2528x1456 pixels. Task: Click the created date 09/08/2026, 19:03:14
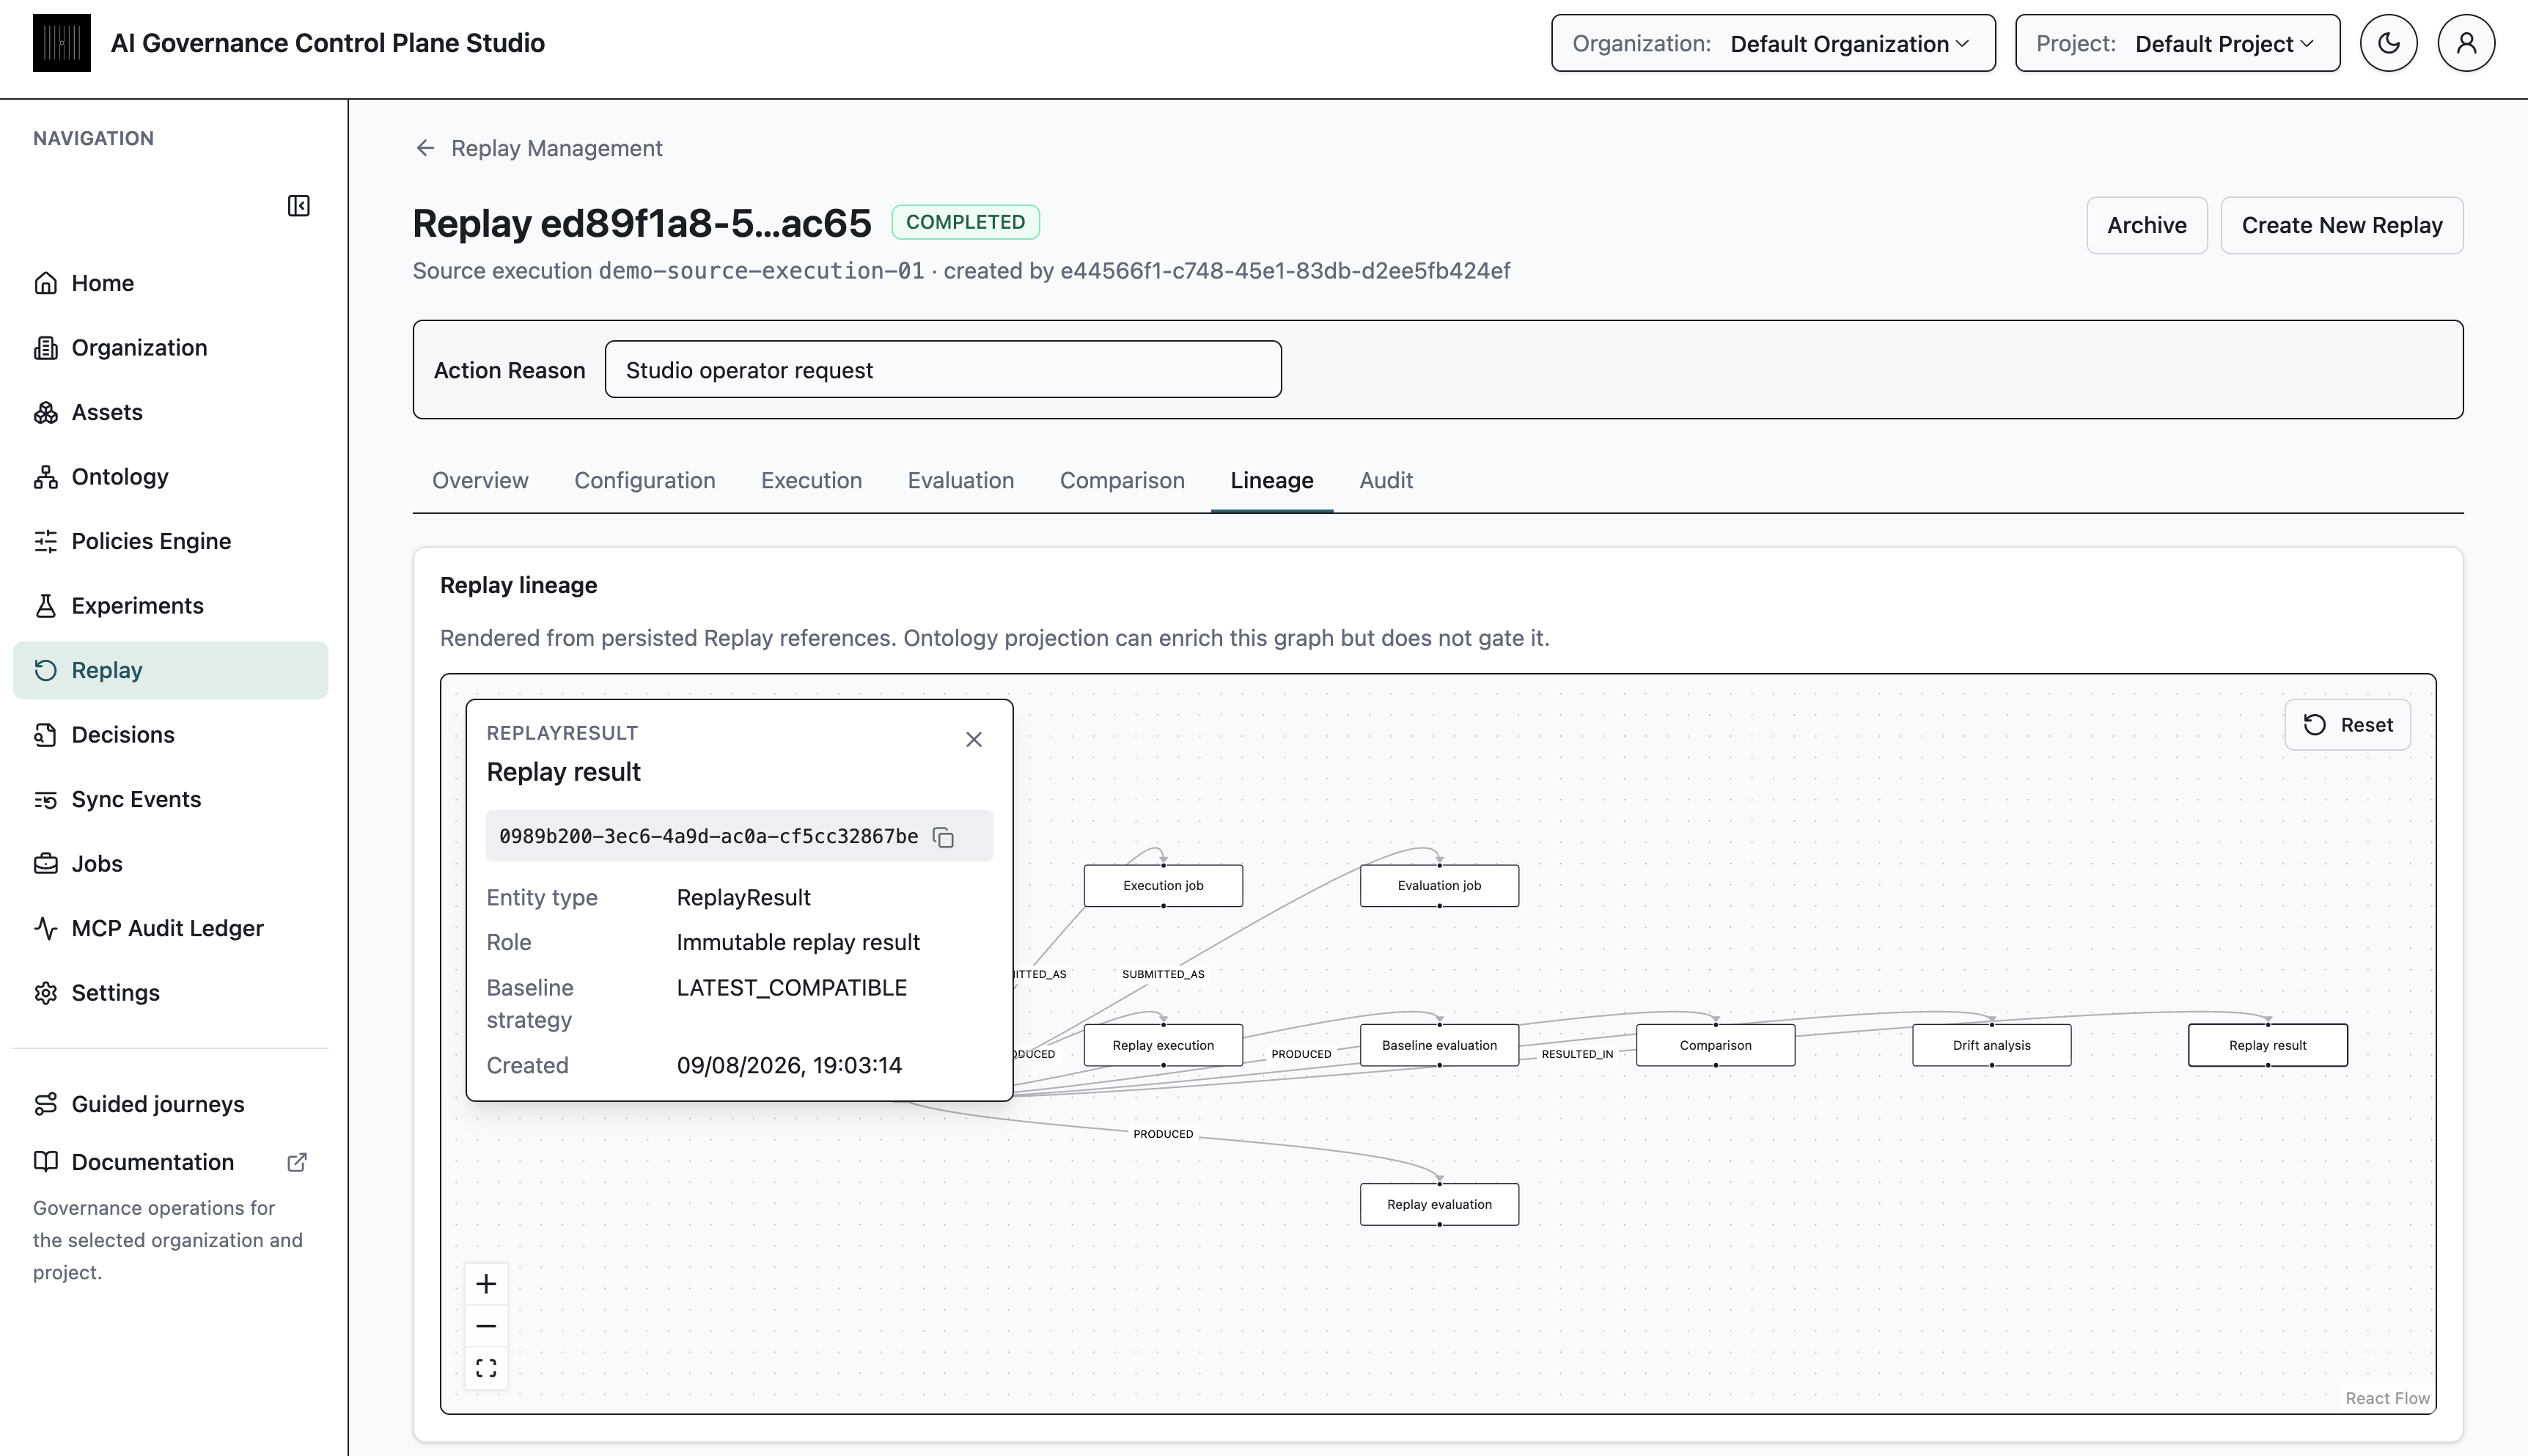coord(789,1066)
